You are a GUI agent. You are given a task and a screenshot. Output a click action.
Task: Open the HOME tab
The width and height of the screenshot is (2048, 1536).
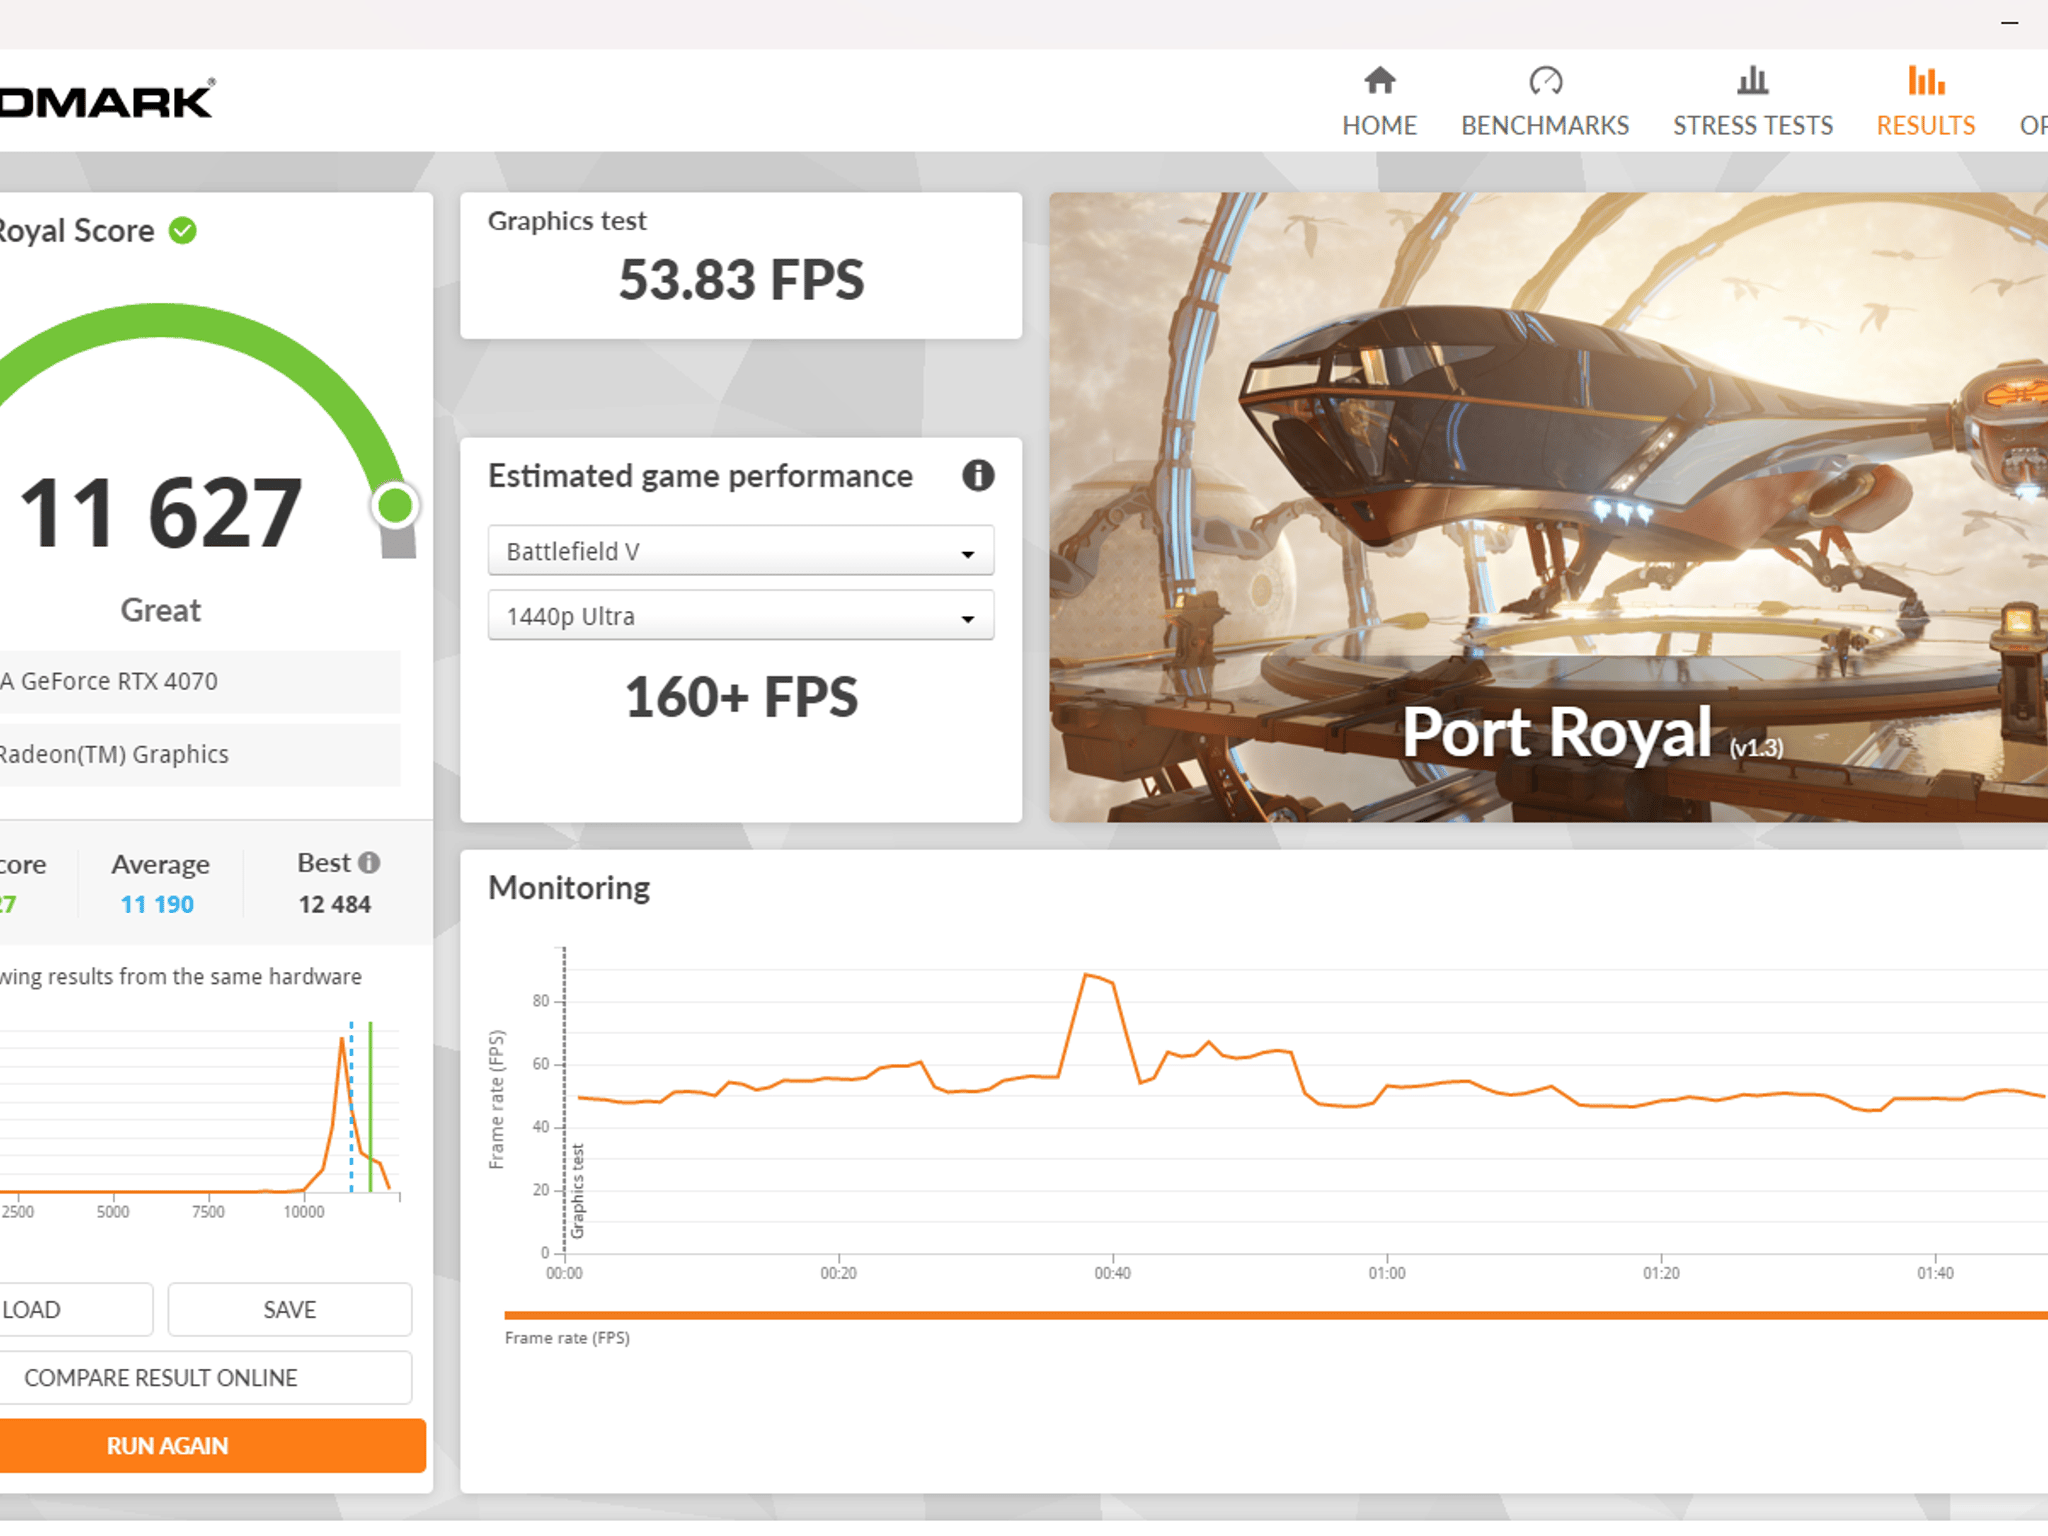coord(1379,102)
